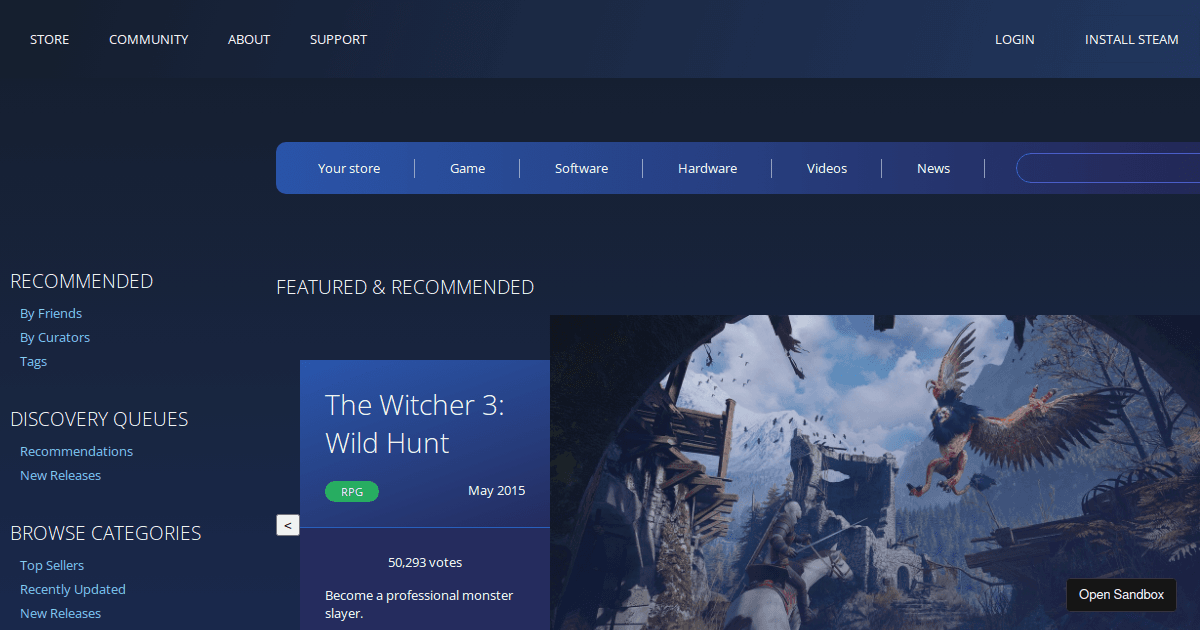Click LOGIN at the top right
The height and width of the screenshot is (630, 1200).
pyautogui.click(x=1014, y=39)
